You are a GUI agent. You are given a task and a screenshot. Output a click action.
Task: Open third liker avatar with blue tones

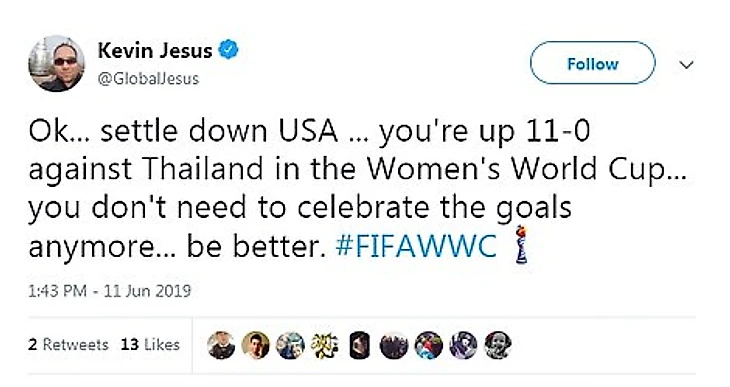point(290,345)
